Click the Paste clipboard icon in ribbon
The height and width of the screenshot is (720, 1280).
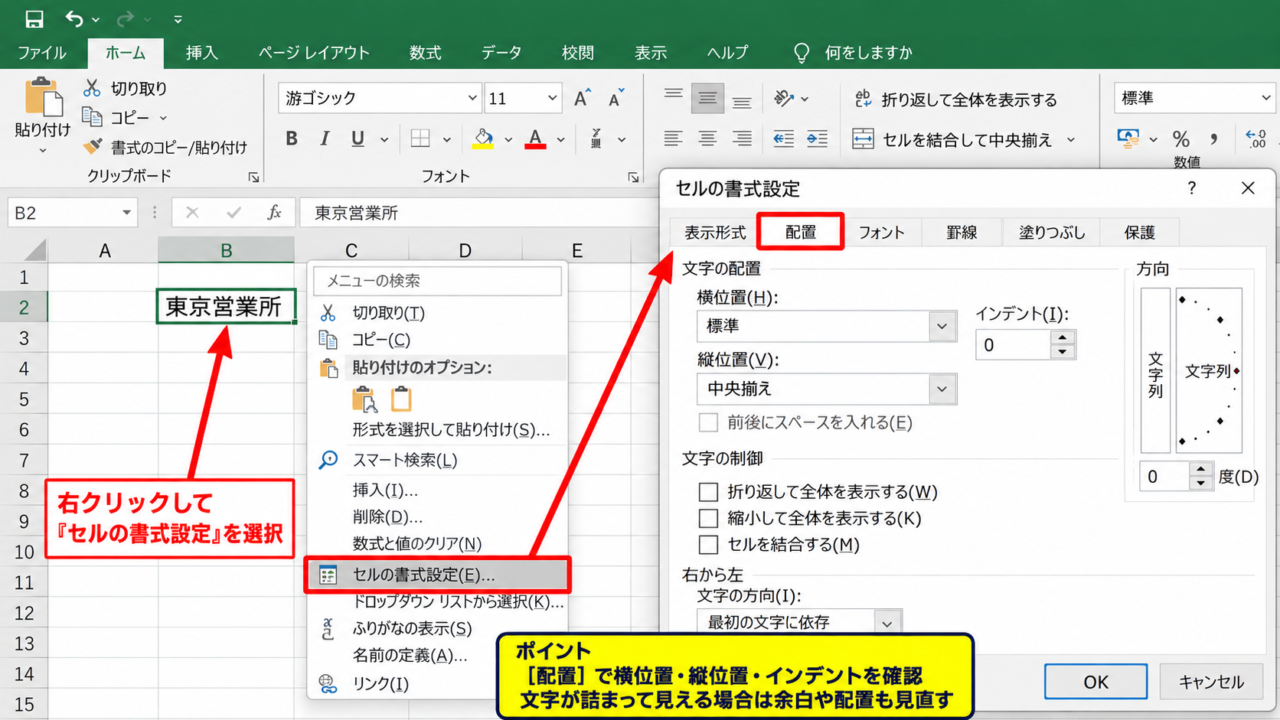pyautogui.click(x=43, y=96)
